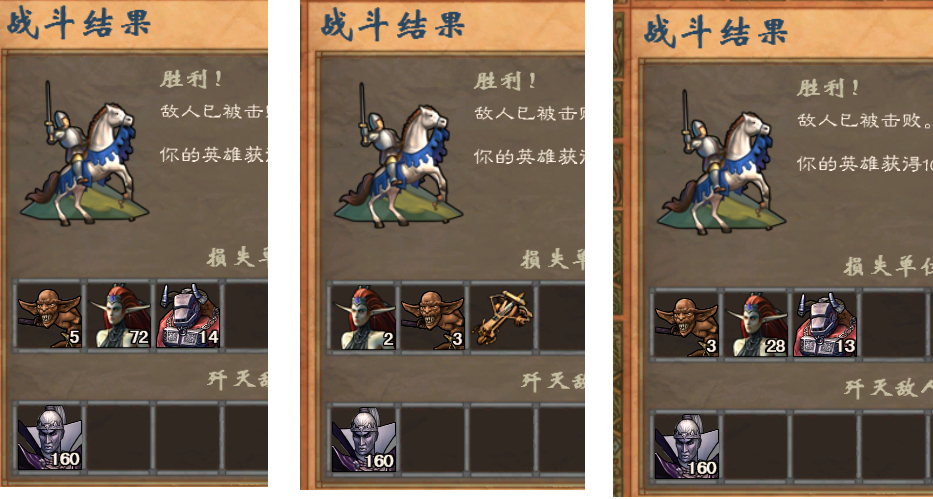Click the 胜利! text in the left panel
The width and height of the screenshot is (933, 499).
pyautogui.click(x=191, y=79)
